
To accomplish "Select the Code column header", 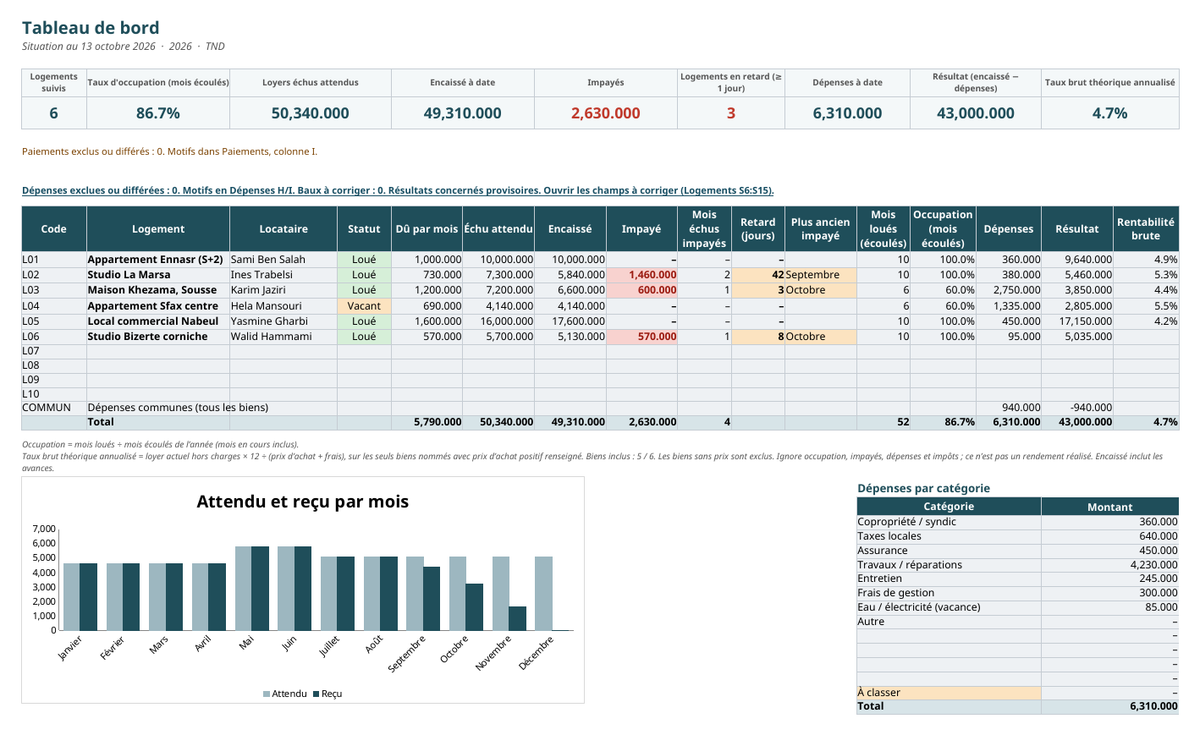I will click(x=54, y=229).
